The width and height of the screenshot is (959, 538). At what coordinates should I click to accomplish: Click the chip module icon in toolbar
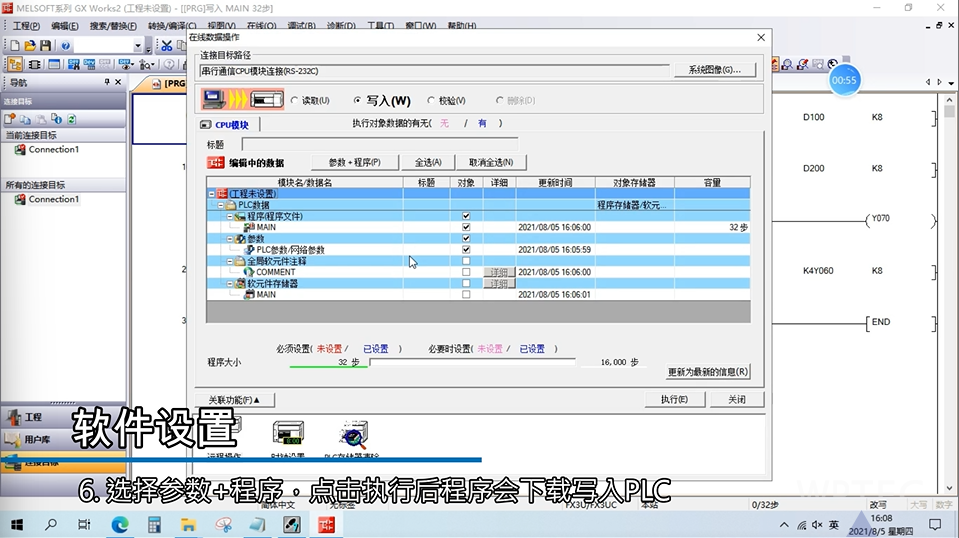click(35, 64)
